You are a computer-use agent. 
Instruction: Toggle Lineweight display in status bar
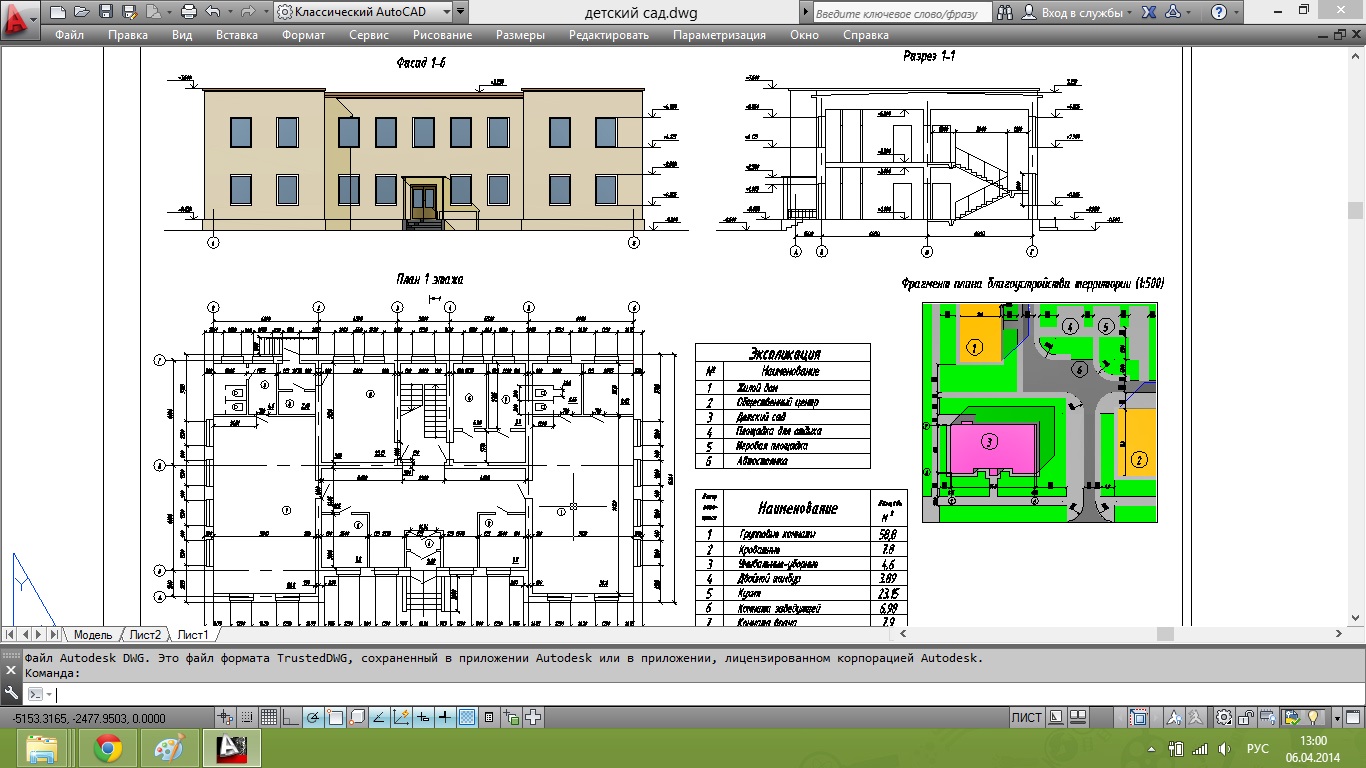444,717
